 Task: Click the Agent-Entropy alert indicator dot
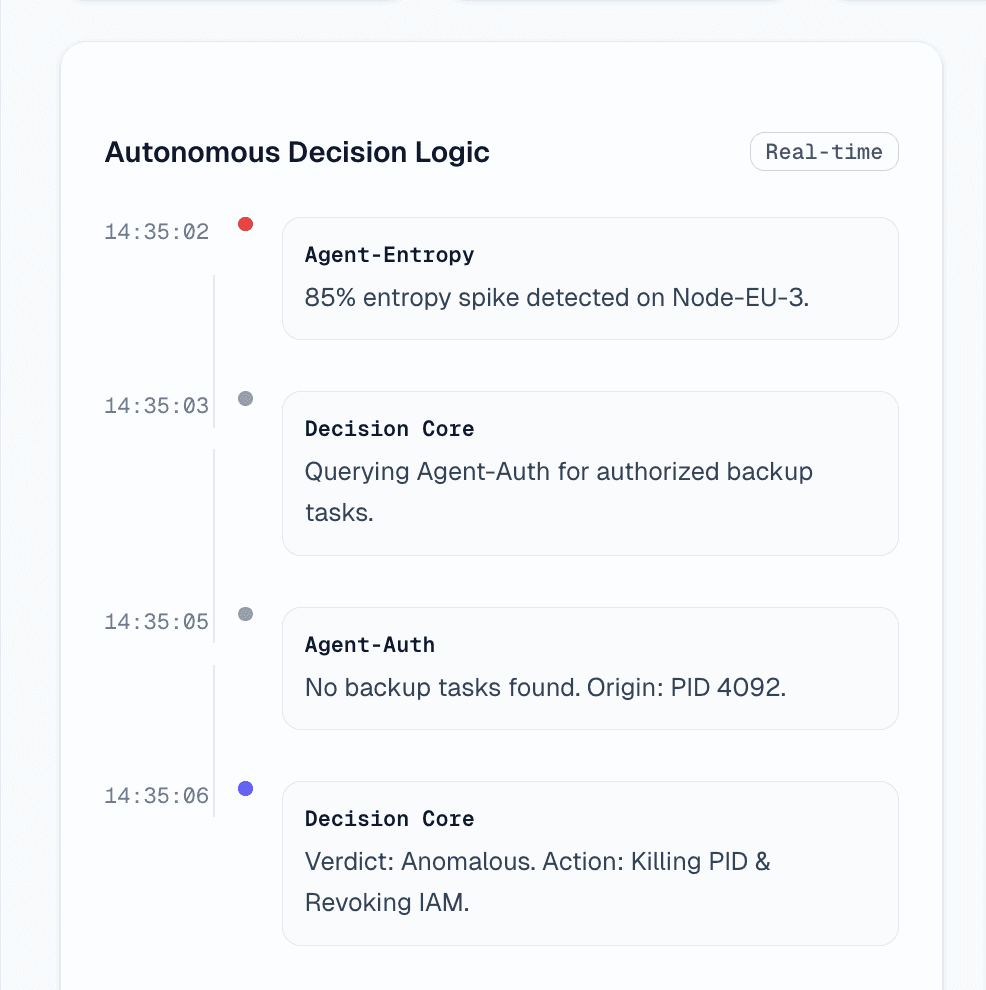coord(245,224)
